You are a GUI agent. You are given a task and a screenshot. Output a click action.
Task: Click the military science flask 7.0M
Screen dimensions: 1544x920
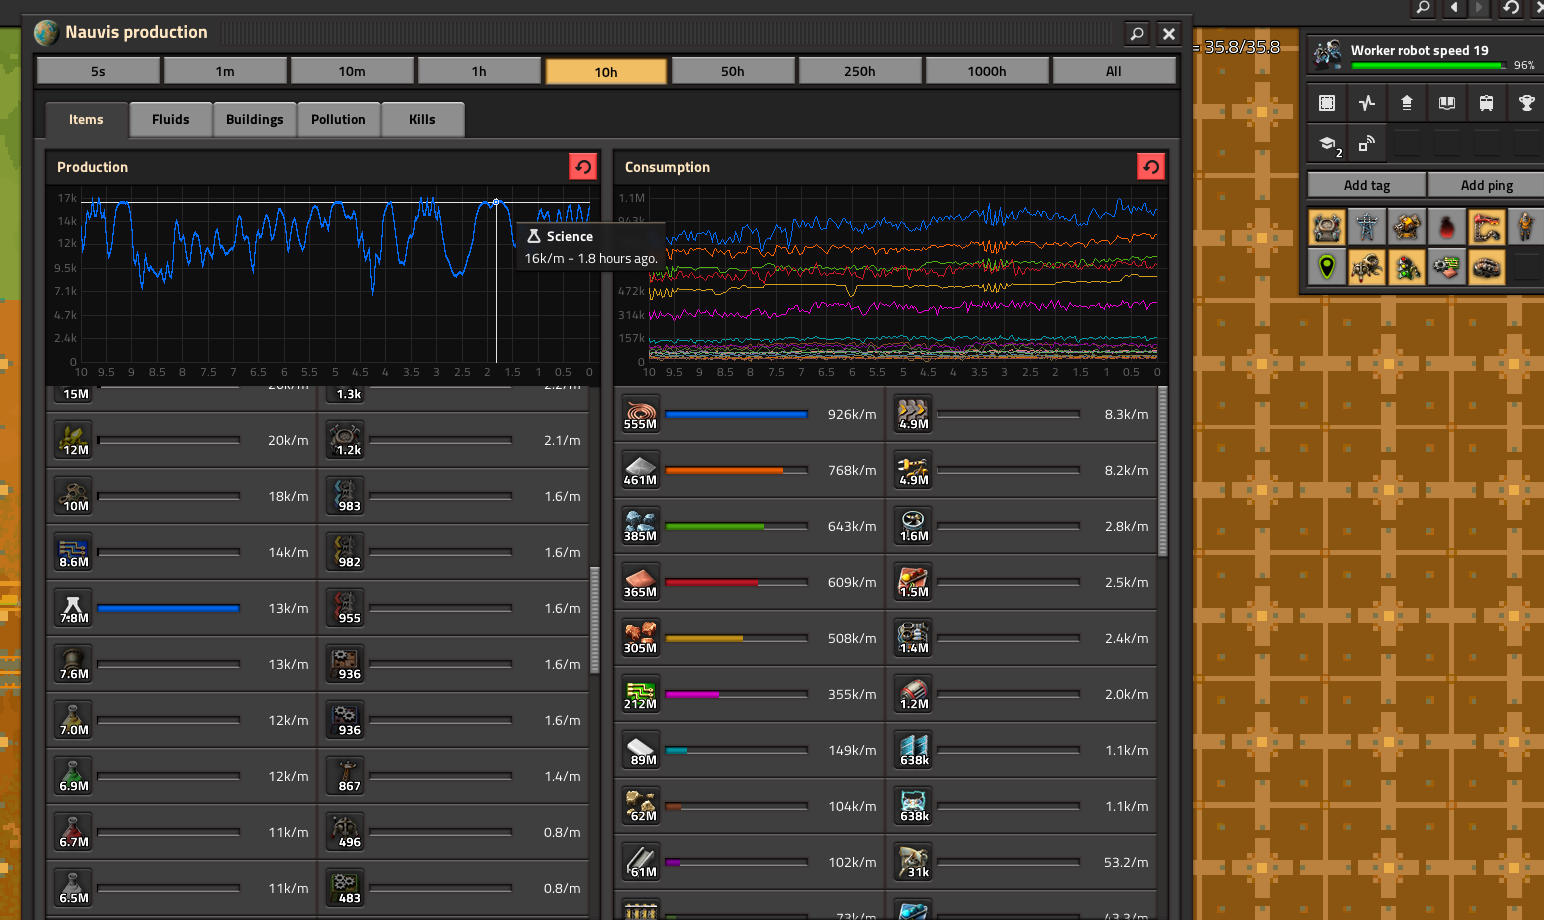coord(73,720)
